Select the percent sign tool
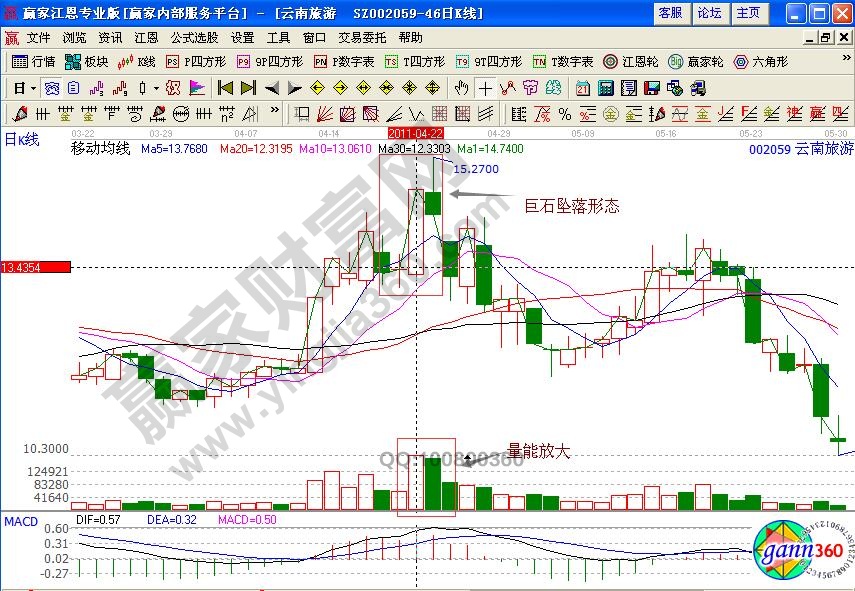The image size is (855, 591). point(565,114)
